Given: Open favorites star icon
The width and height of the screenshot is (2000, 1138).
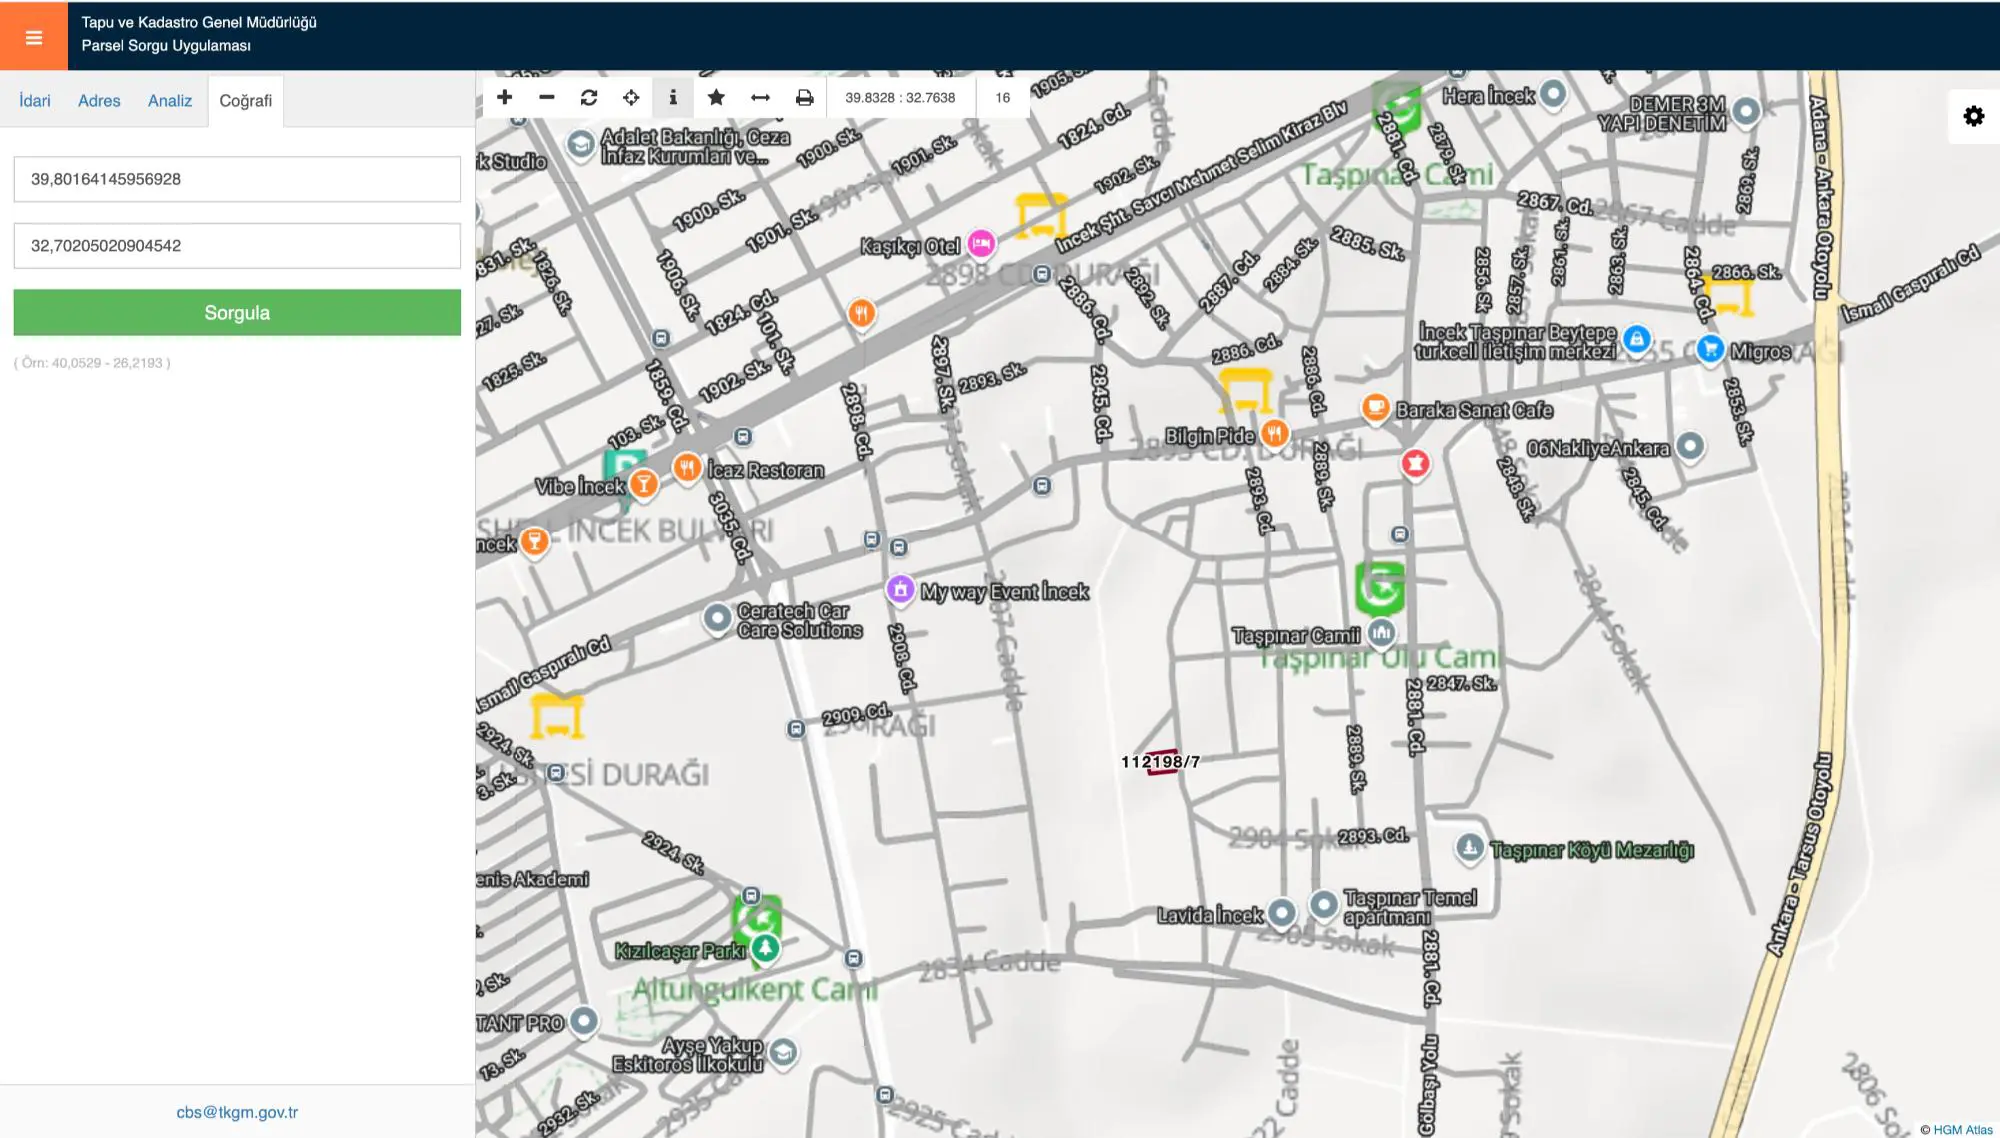Looking at the screenshot, I should tap(716, 97).
